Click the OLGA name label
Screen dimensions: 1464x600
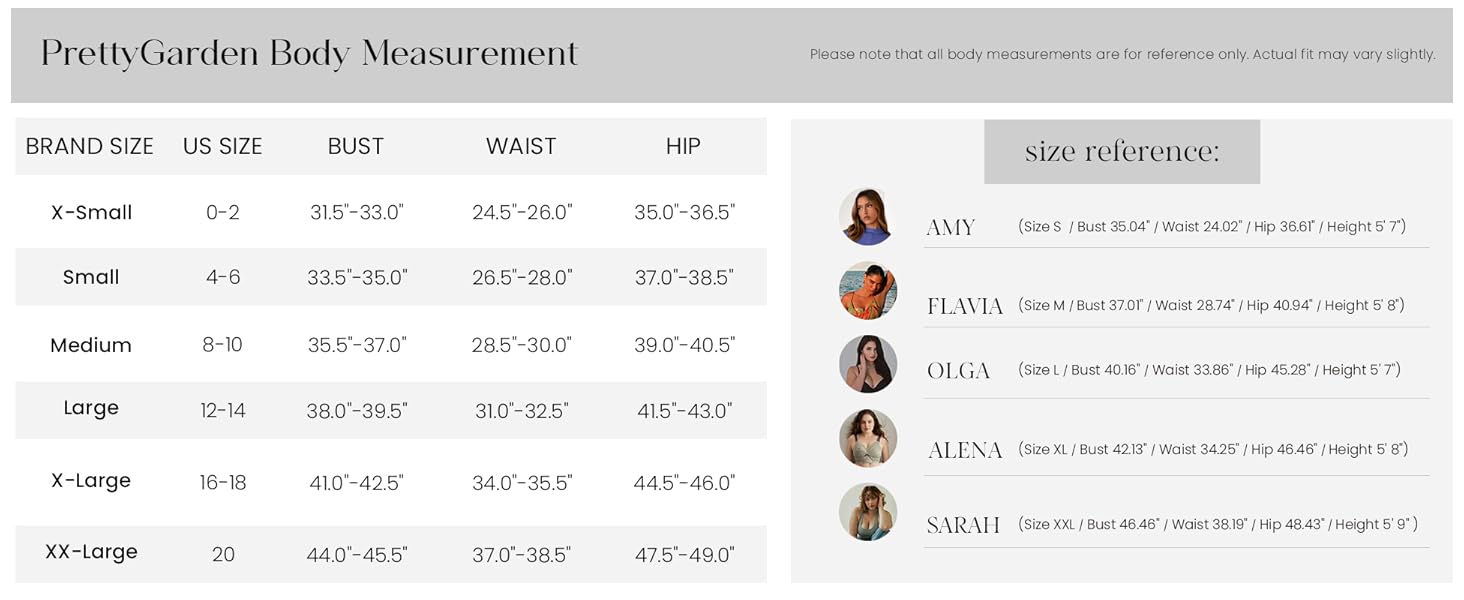pyautogui.click(x=958, y=371)
